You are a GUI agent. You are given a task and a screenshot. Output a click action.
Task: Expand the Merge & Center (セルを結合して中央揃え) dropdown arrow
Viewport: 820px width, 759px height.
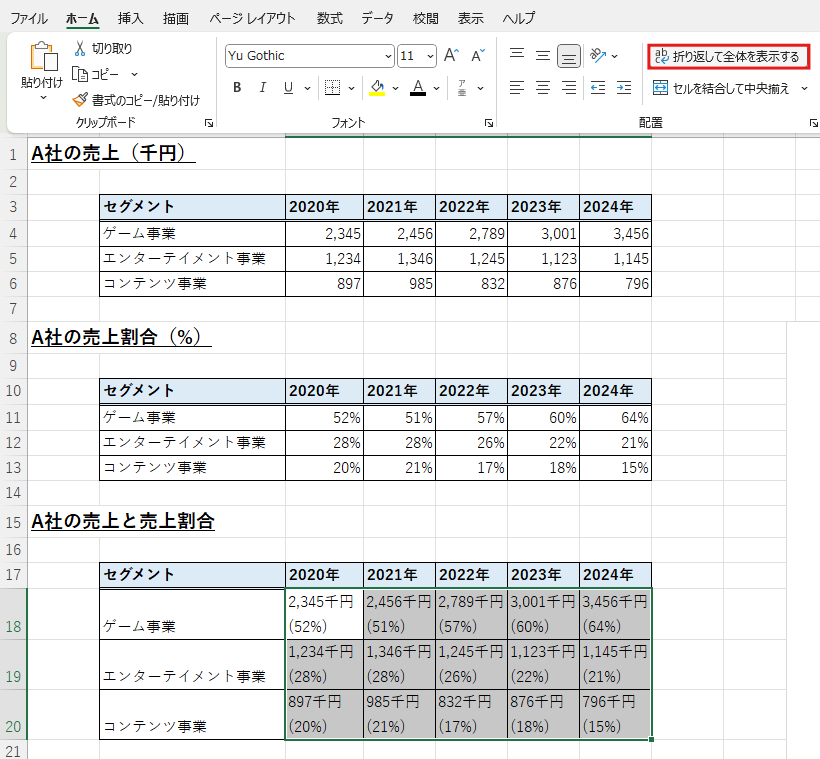805,88
